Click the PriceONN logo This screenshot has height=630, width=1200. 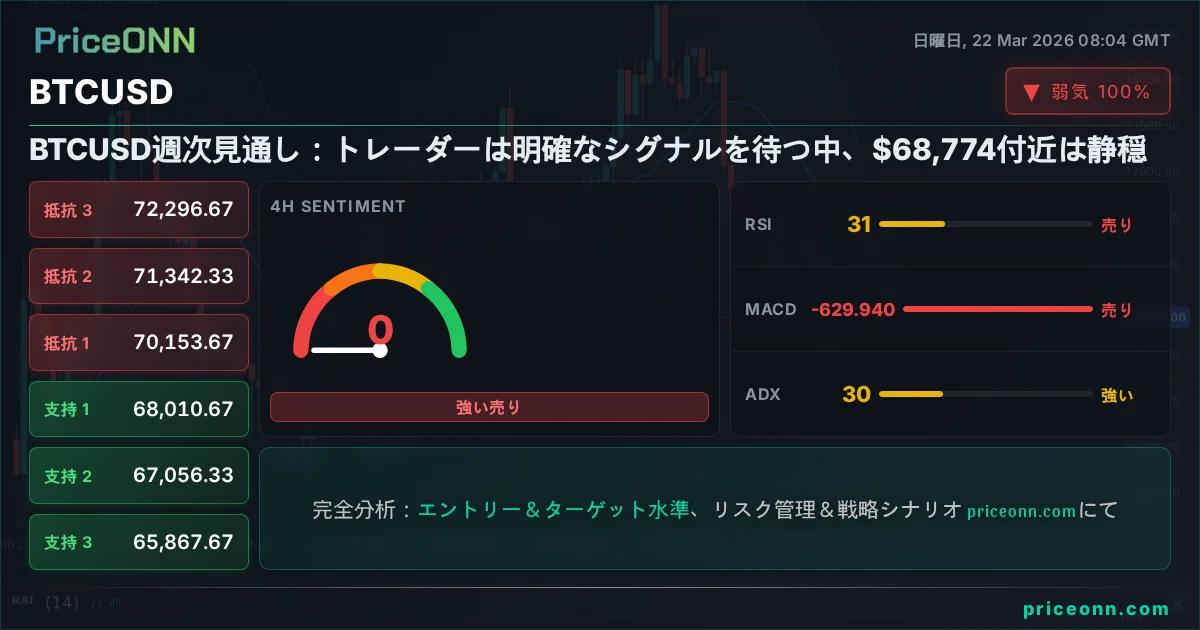point(115,40)
